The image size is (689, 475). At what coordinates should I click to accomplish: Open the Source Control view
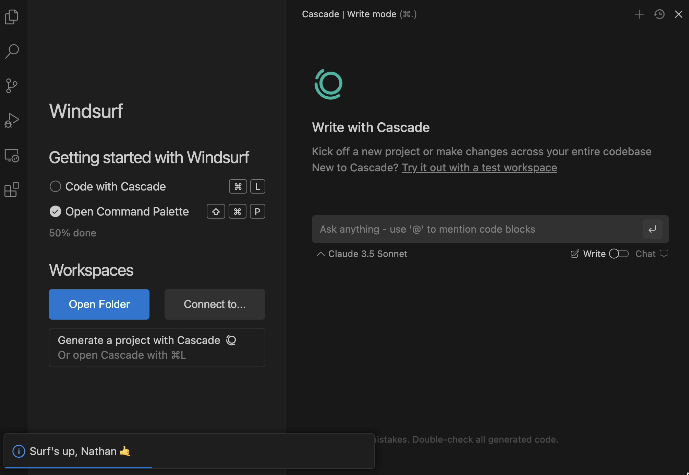(x=12, y=86)
